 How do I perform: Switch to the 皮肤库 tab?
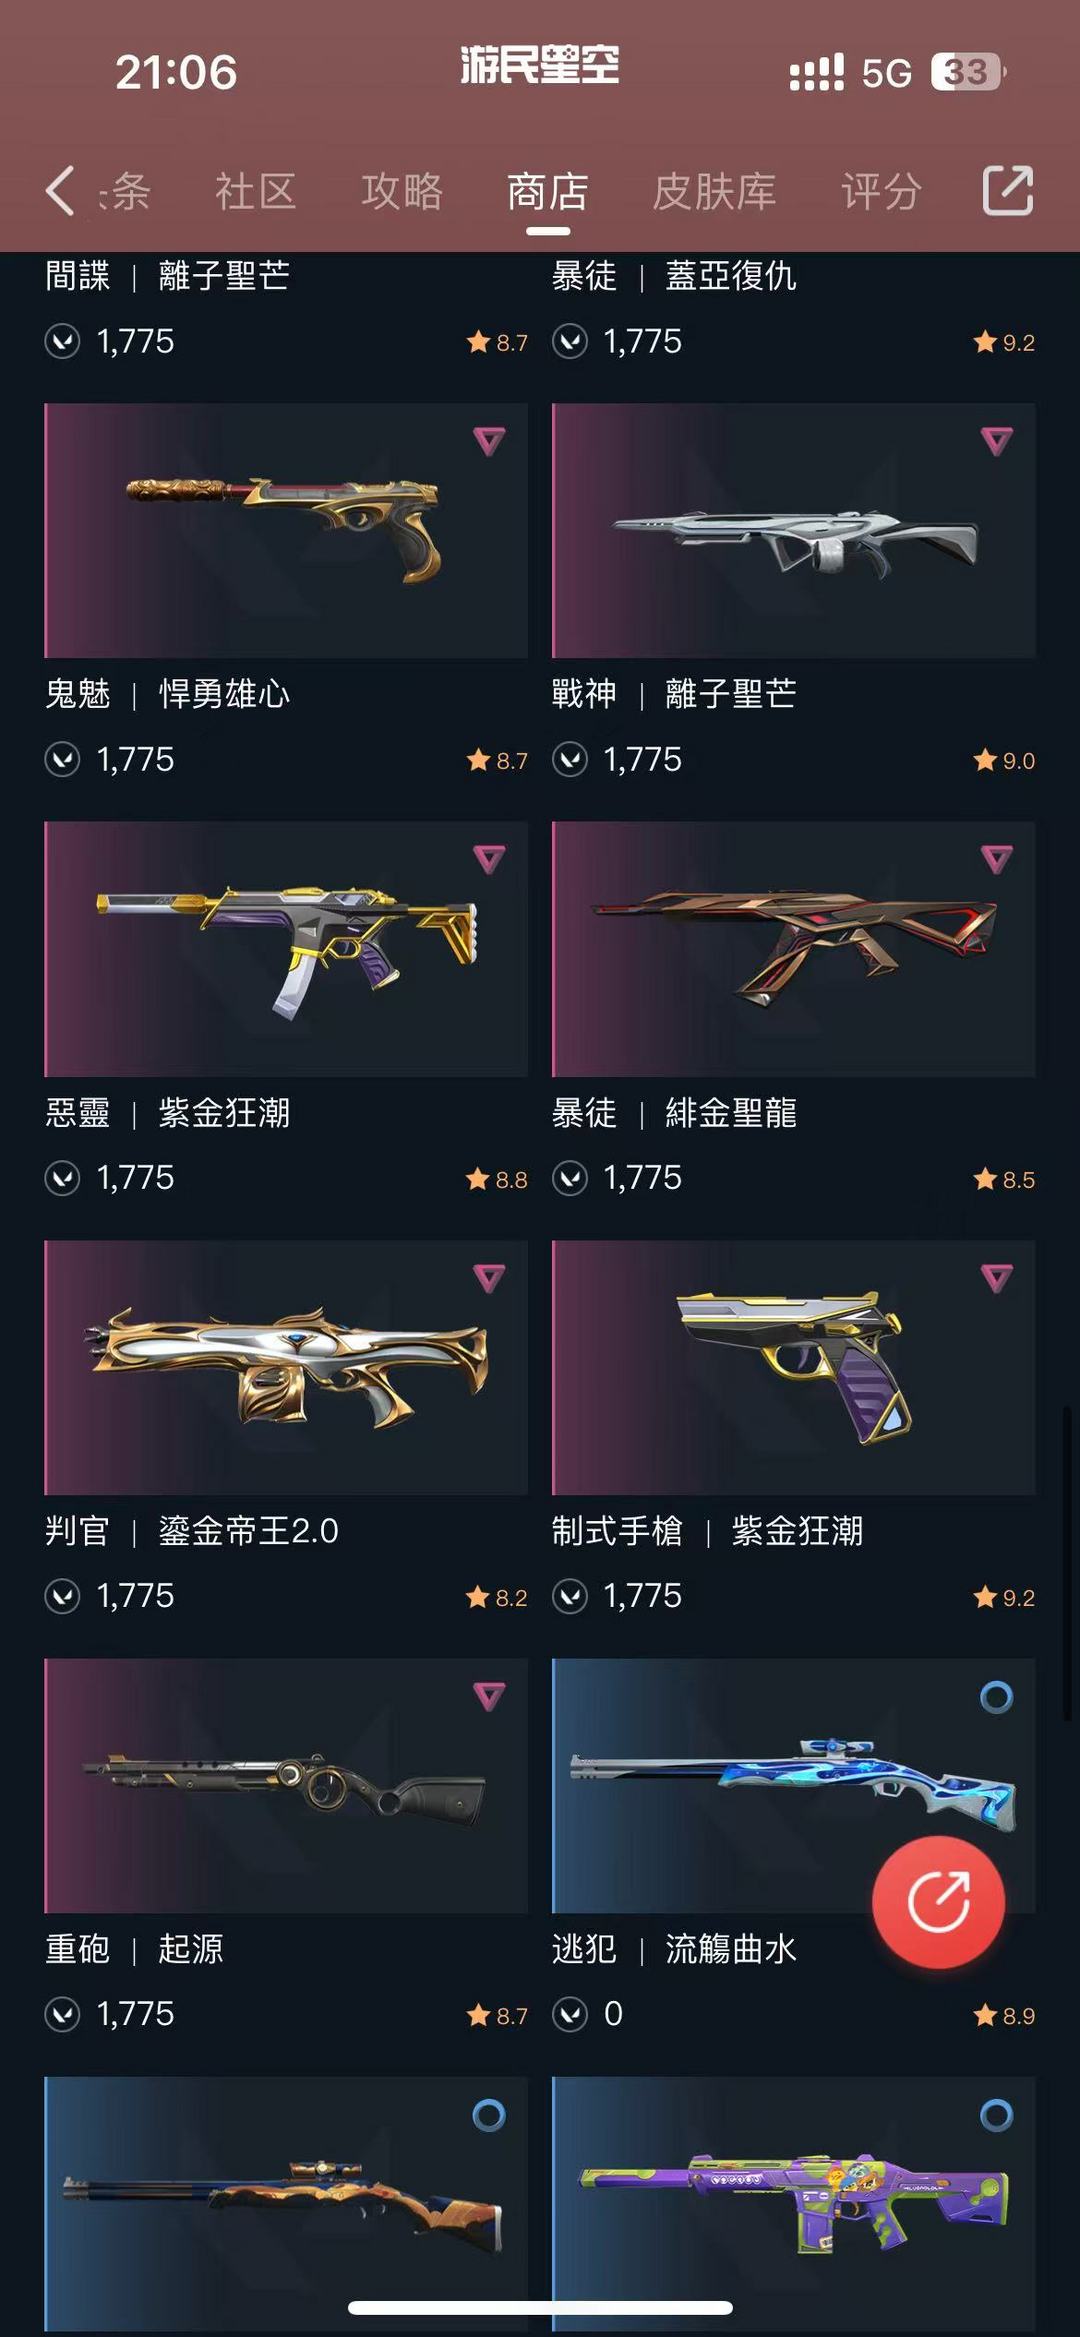[714, 191]
